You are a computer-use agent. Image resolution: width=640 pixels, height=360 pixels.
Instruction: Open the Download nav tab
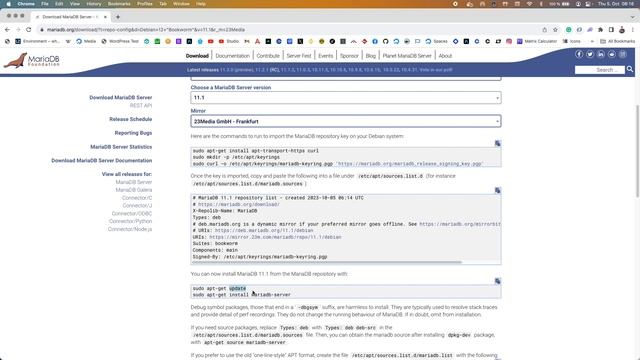point(197,56)
